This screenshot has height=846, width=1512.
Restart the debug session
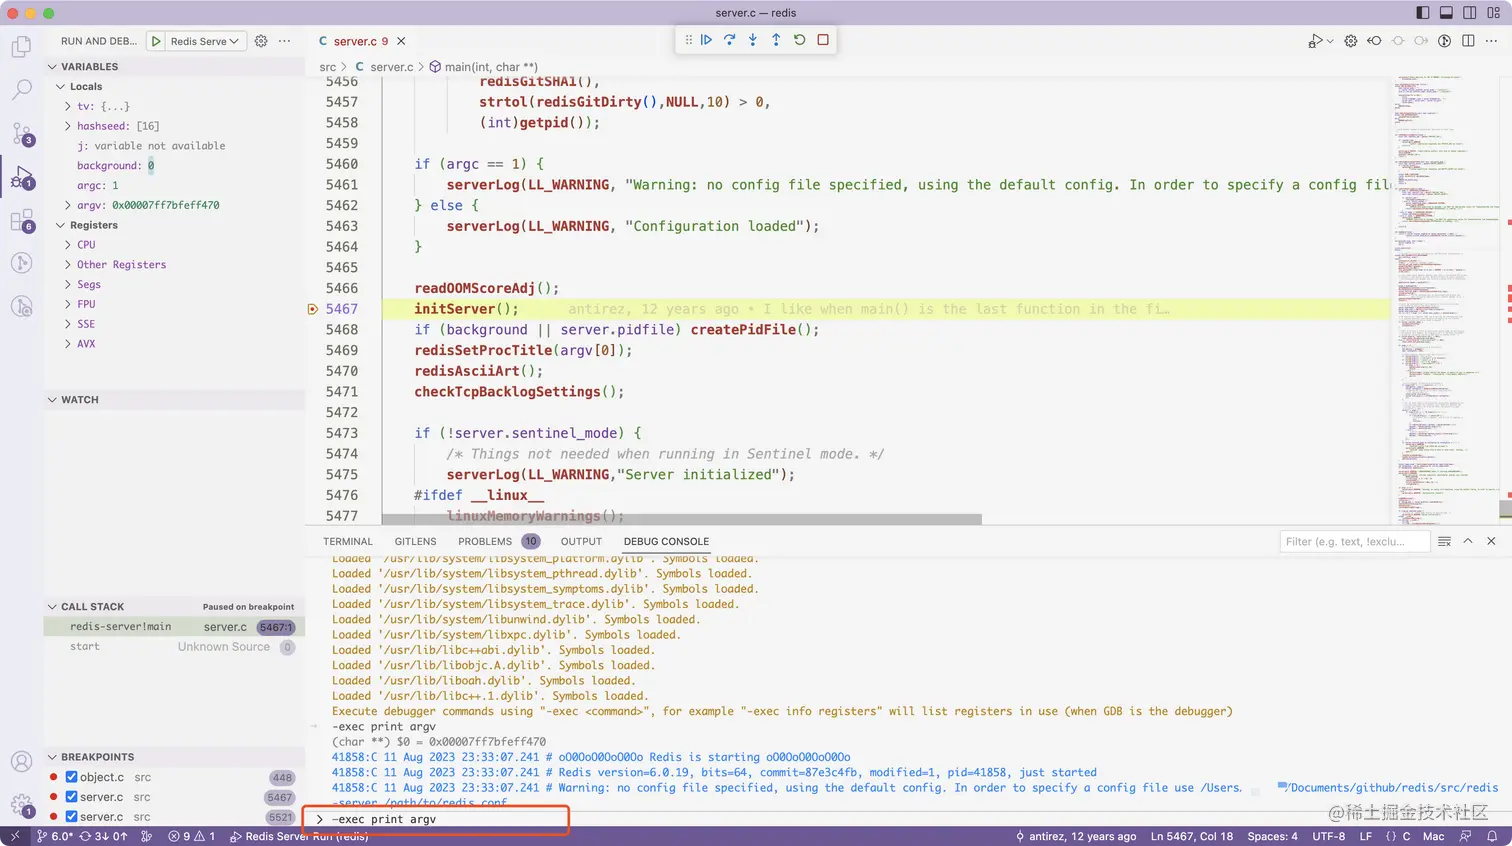(799, 40)
